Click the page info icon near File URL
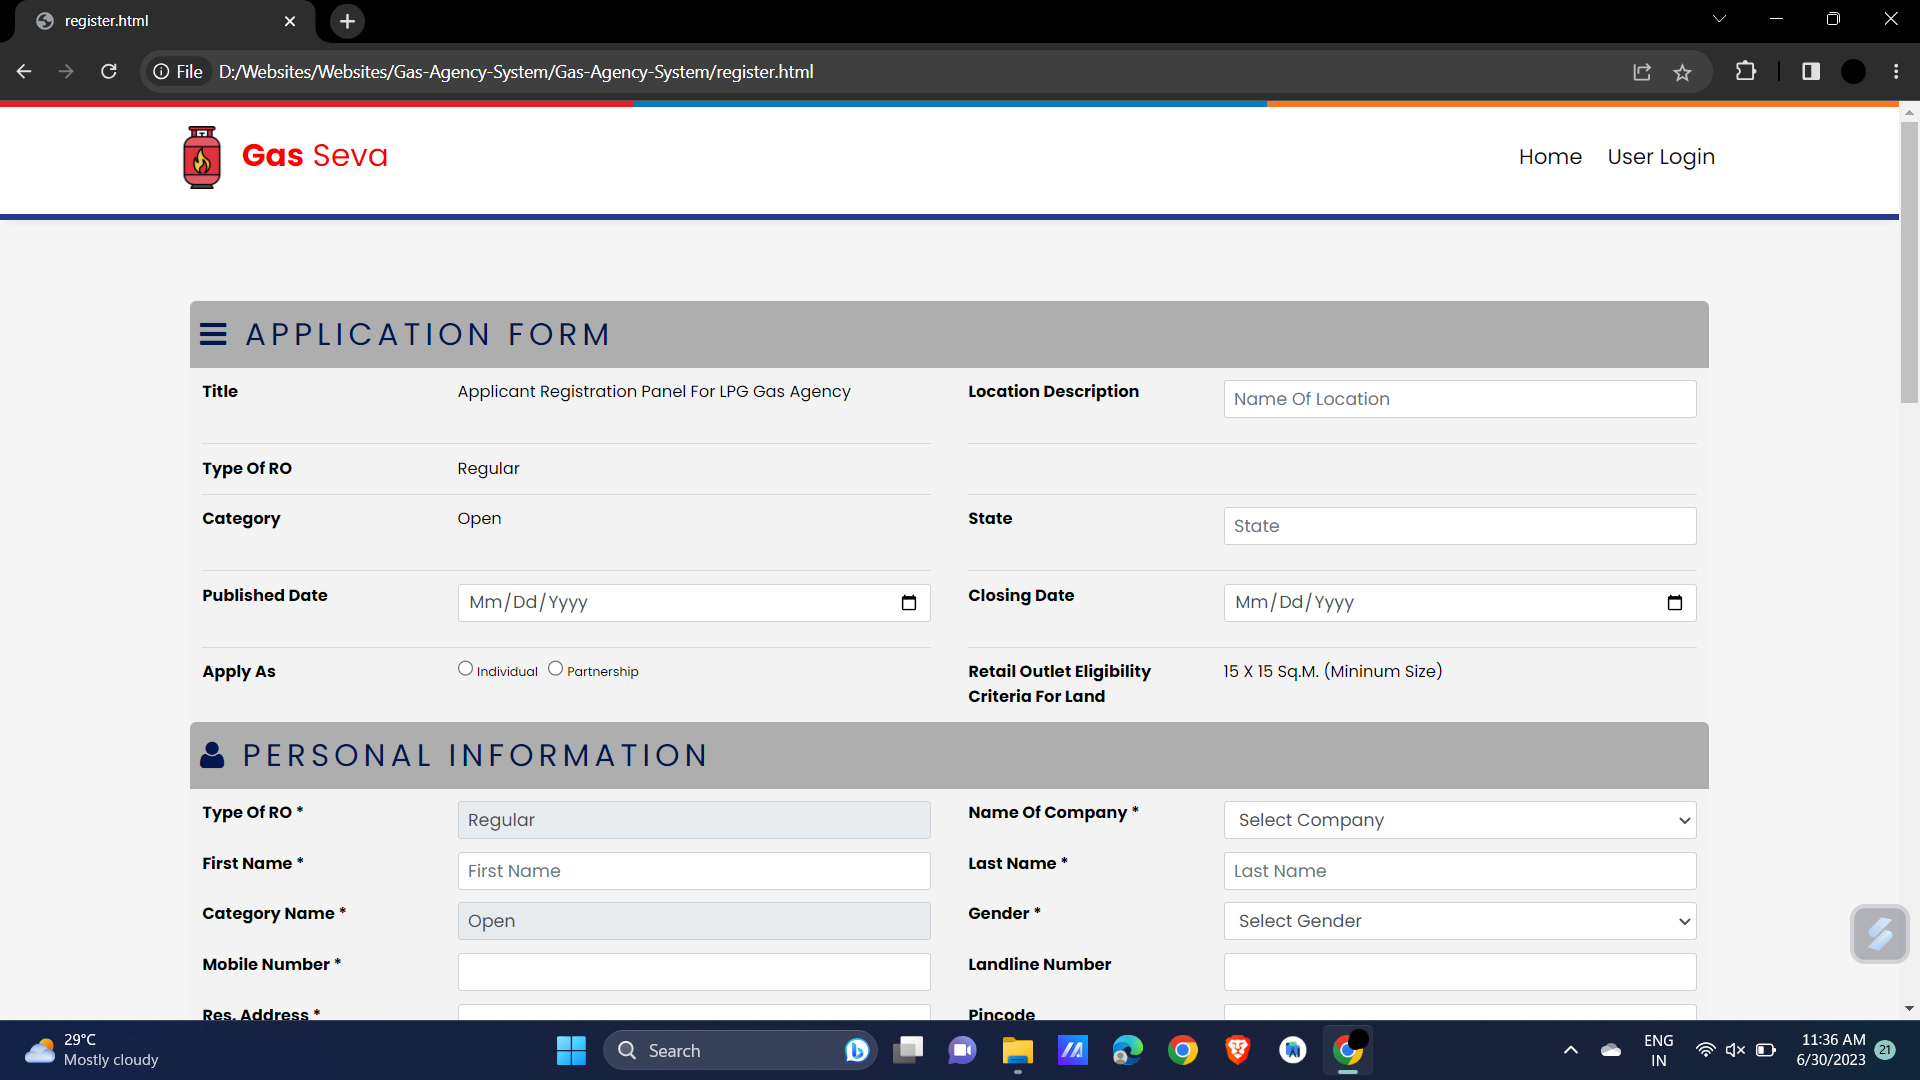The image size is (1920, 1080). [161, 71]
